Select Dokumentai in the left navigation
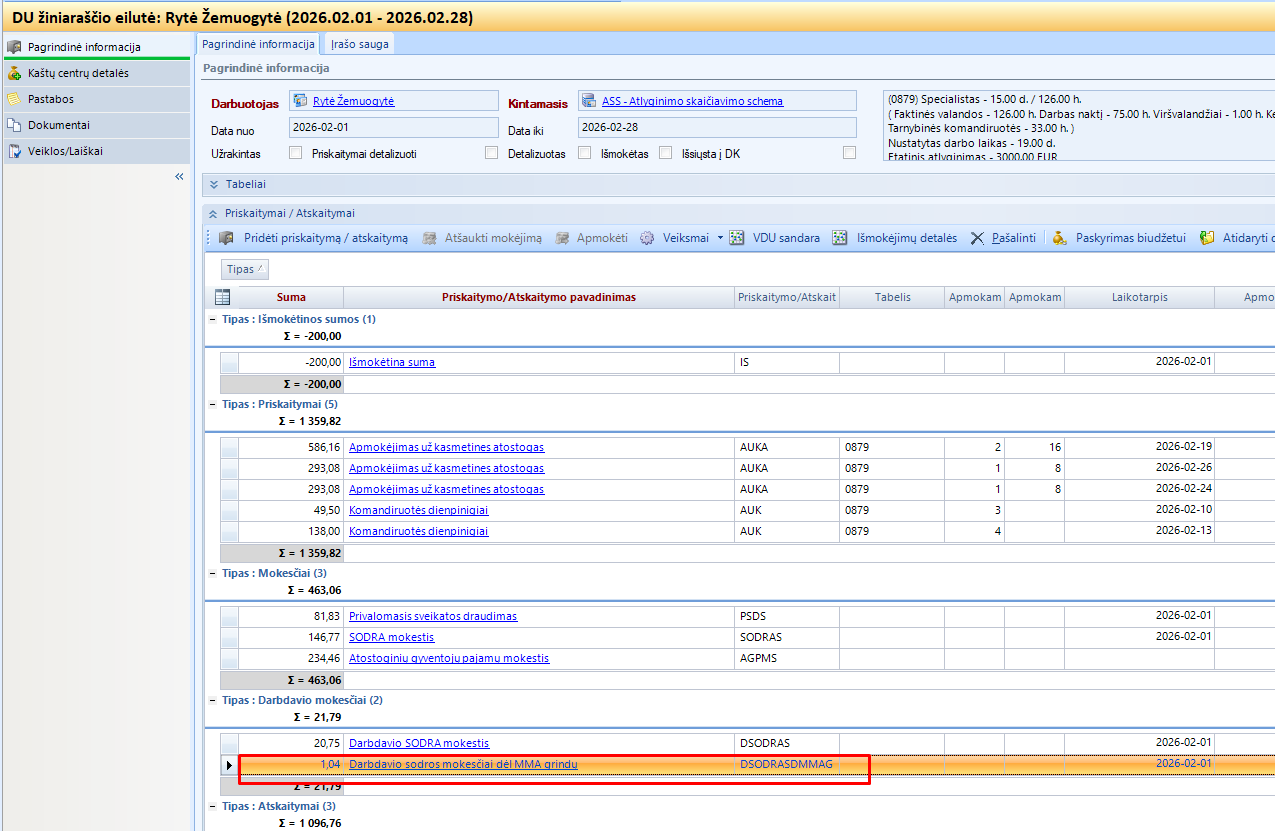Viewport: 1275px width, 831px height. [58, 125]
